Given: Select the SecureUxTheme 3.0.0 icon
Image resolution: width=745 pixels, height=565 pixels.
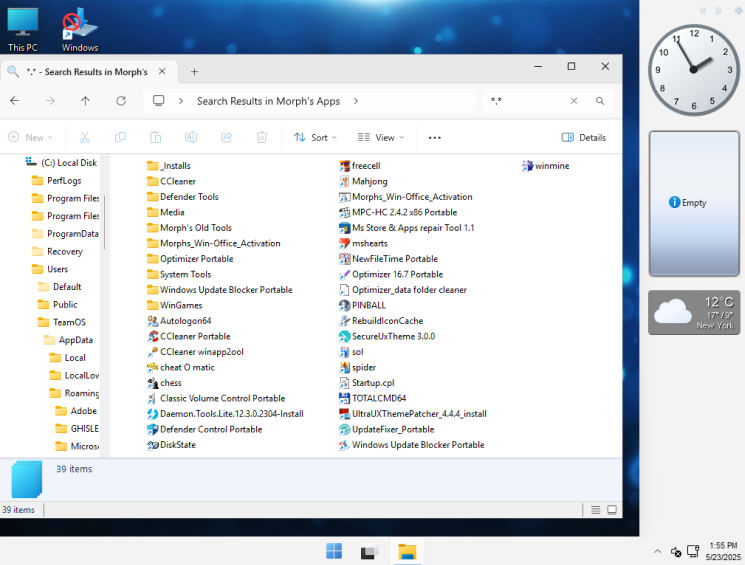Looking at the screenshot, I should pos(344,336).
